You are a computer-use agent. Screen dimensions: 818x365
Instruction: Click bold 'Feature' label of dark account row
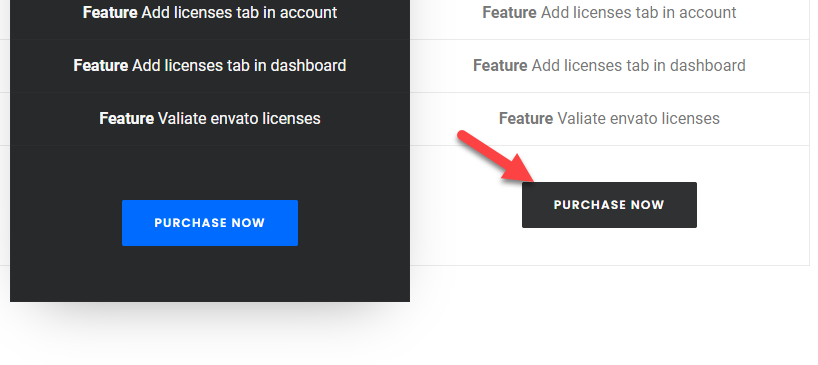110,13
